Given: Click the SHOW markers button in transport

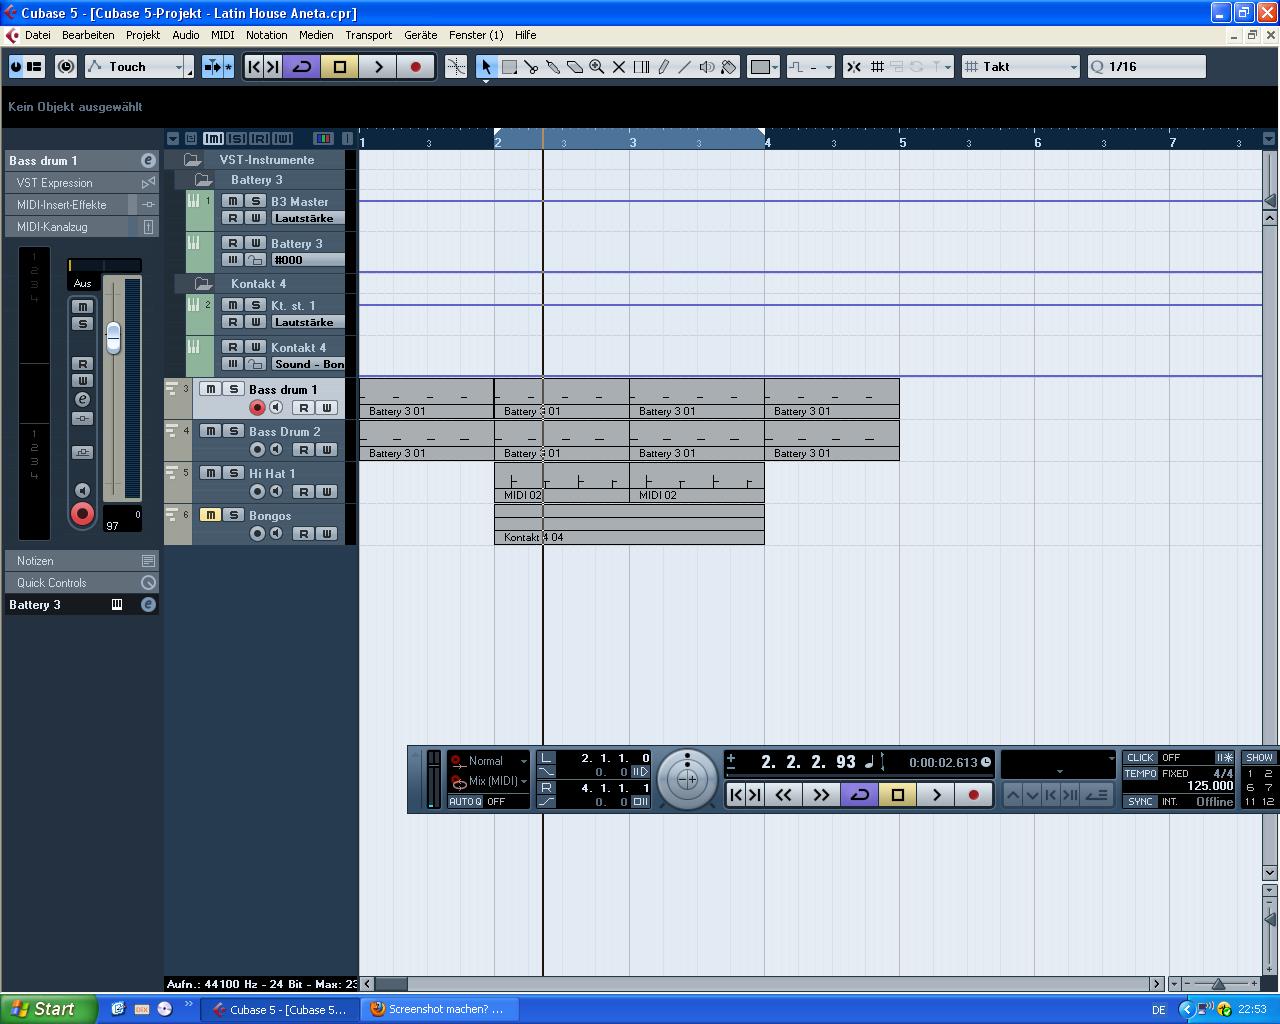Looking at the screenshot, I should point(1259,758).
